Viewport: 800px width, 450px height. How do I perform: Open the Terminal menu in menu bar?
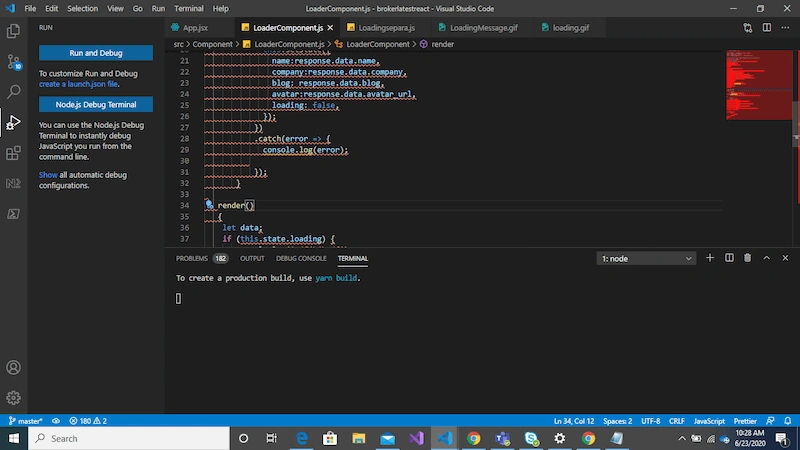[x=189, y=9]
